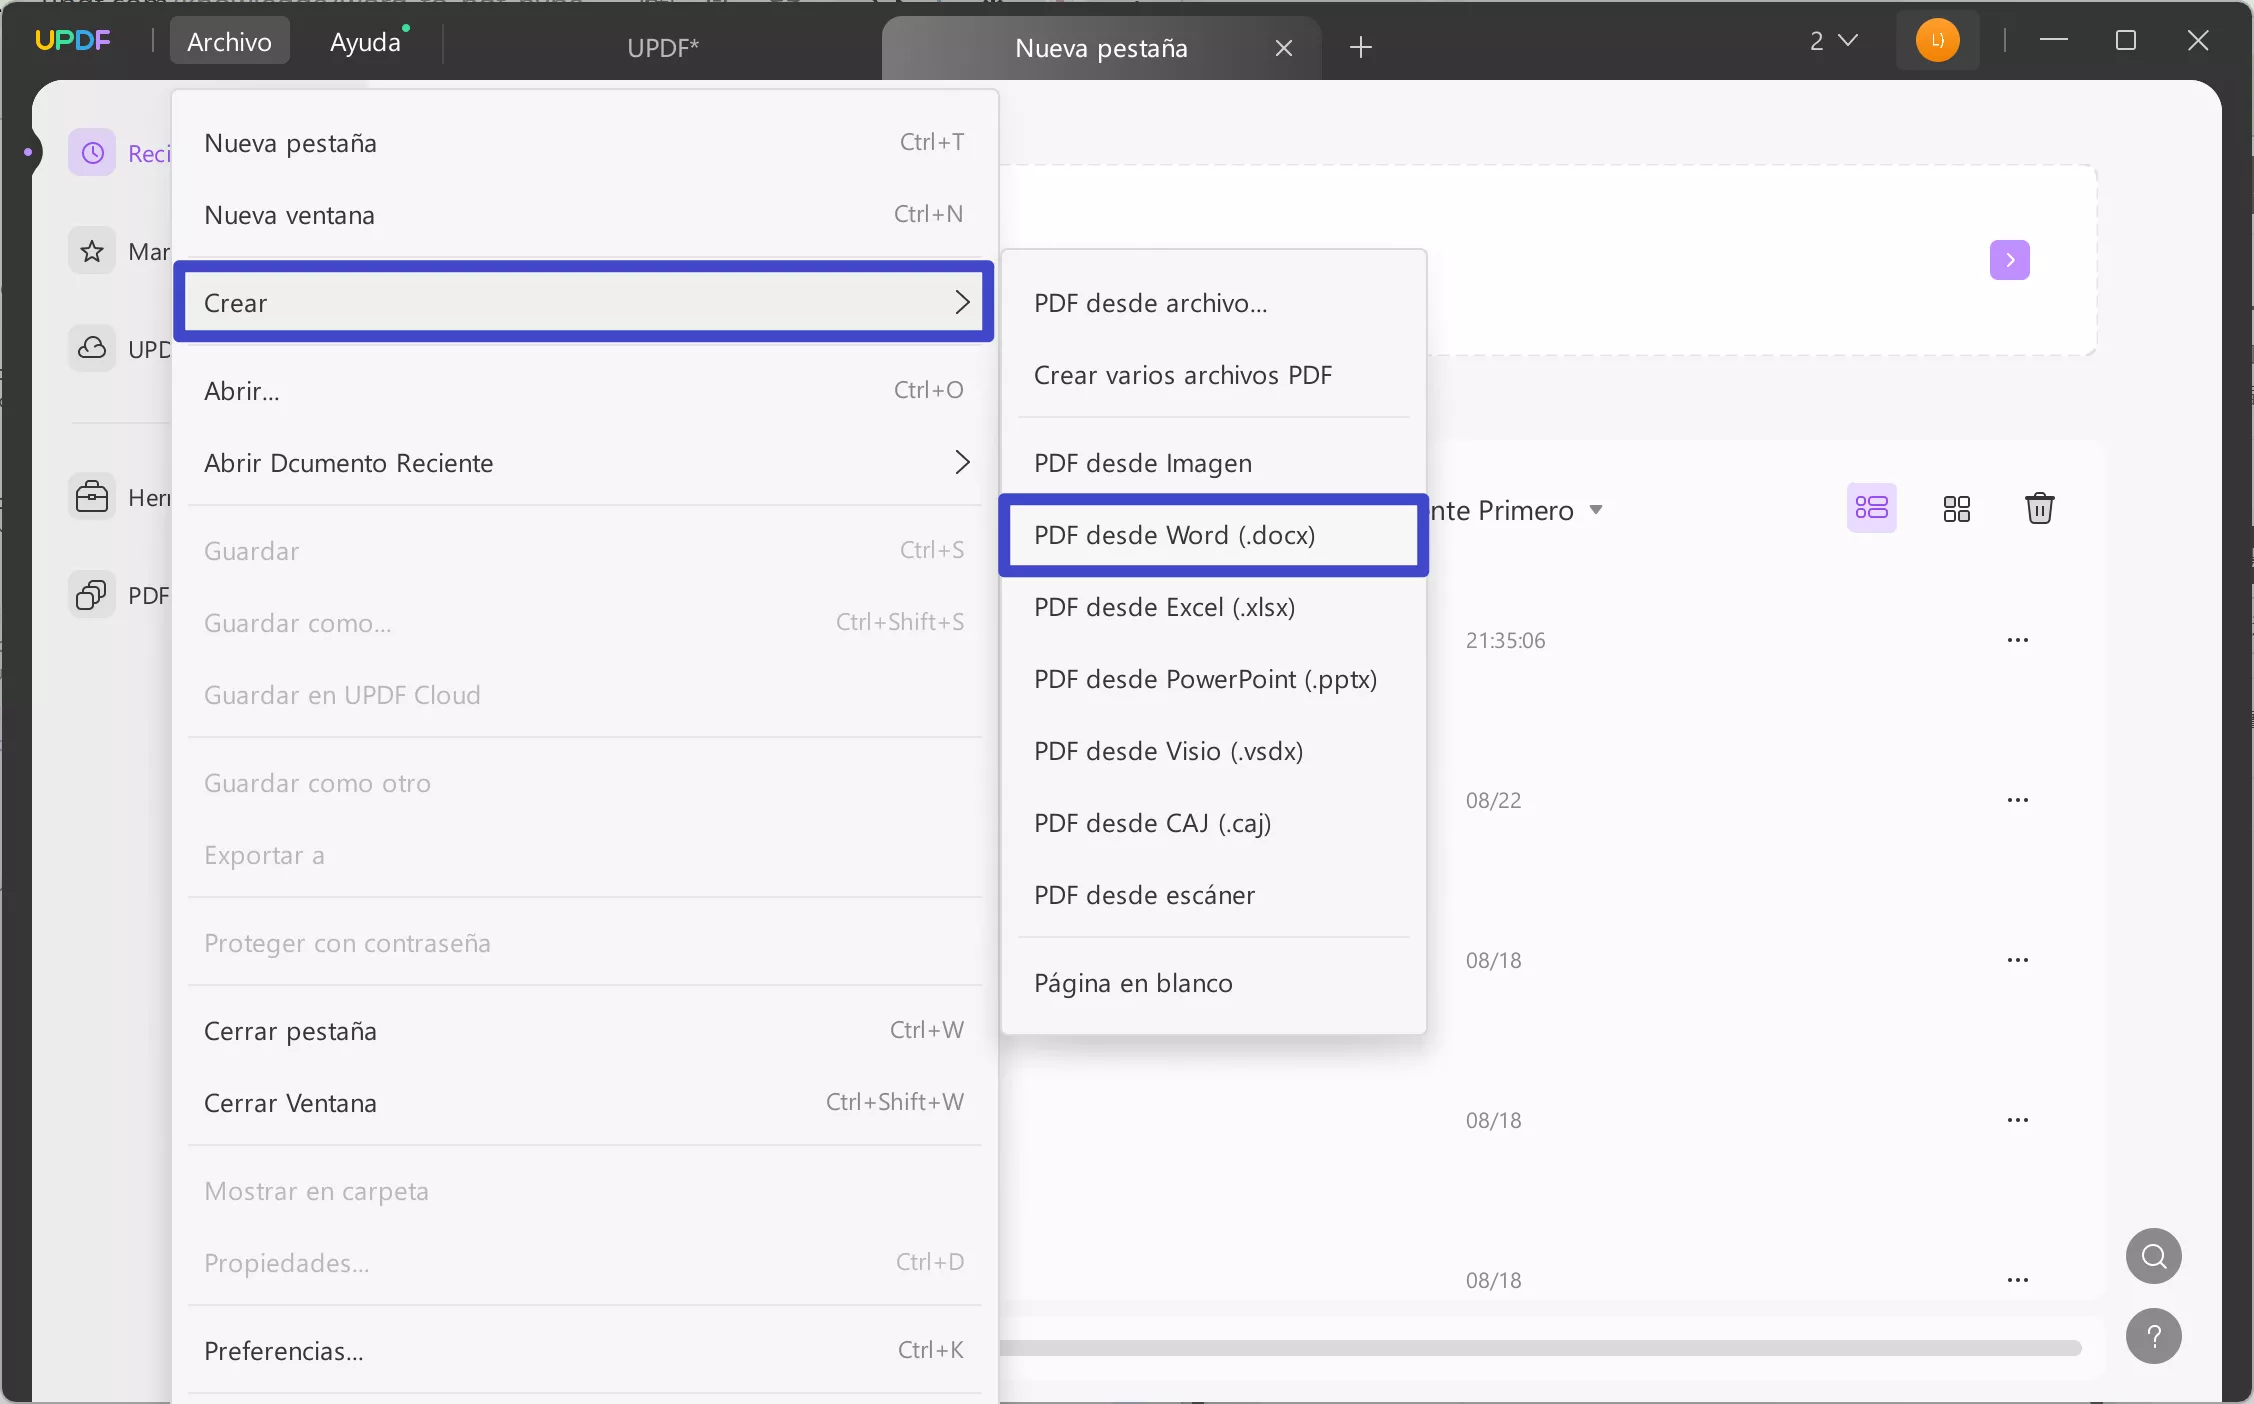Minimize the UPDF window
The height and width of the screenshot is (1404, 2254).
[x=2054, y=40]
